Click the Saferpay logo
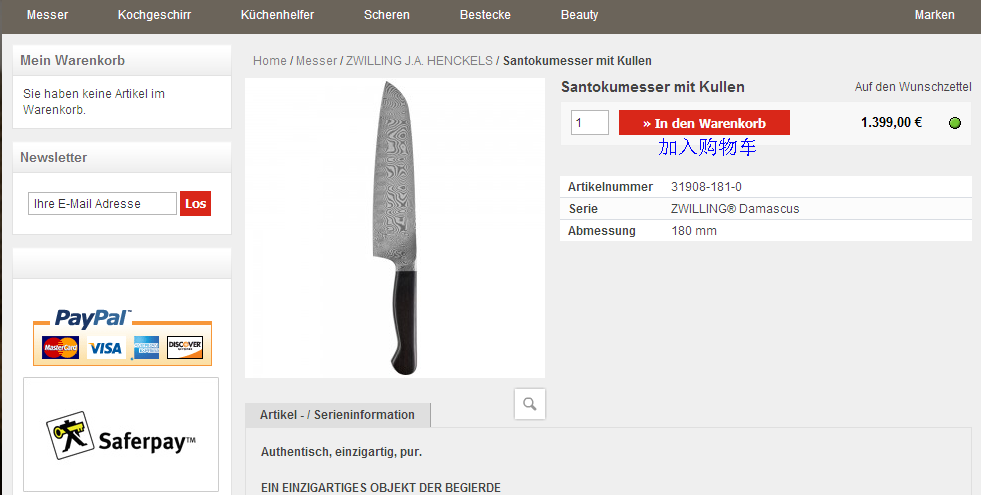The image size is (981, 495). coord(121,435)
